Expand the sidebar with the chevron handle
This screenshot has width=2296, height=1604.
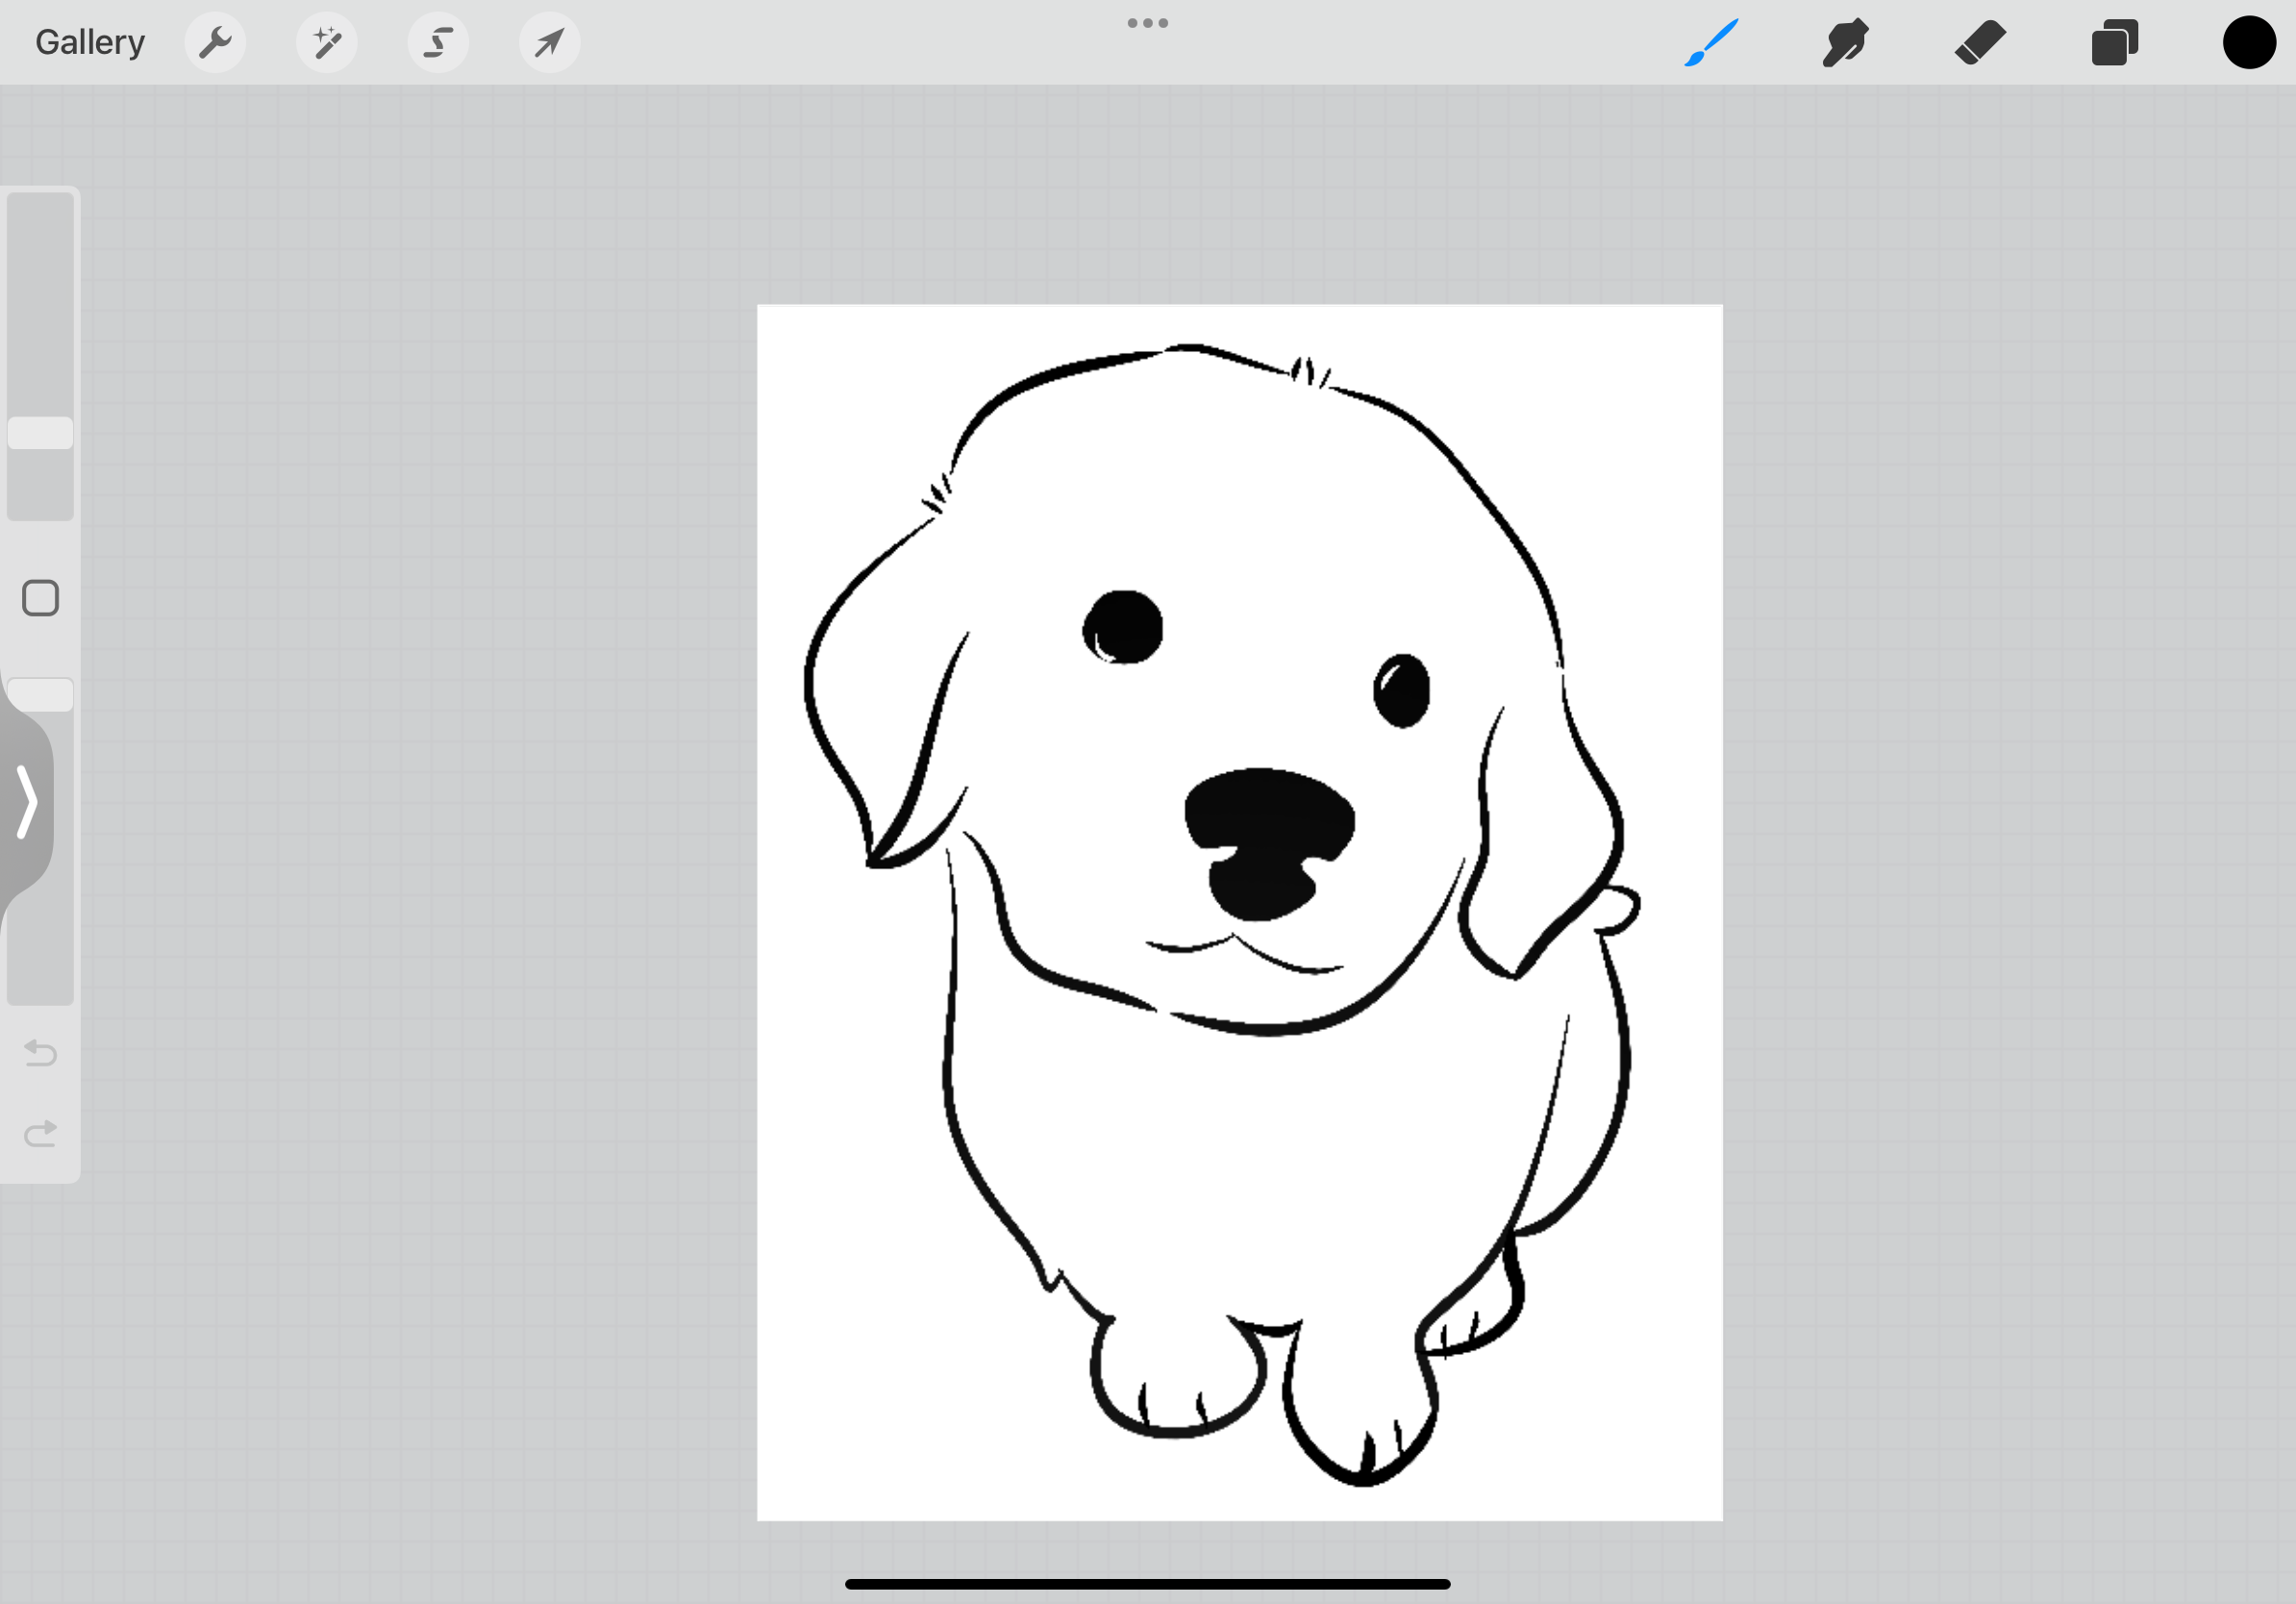(26, 802)
